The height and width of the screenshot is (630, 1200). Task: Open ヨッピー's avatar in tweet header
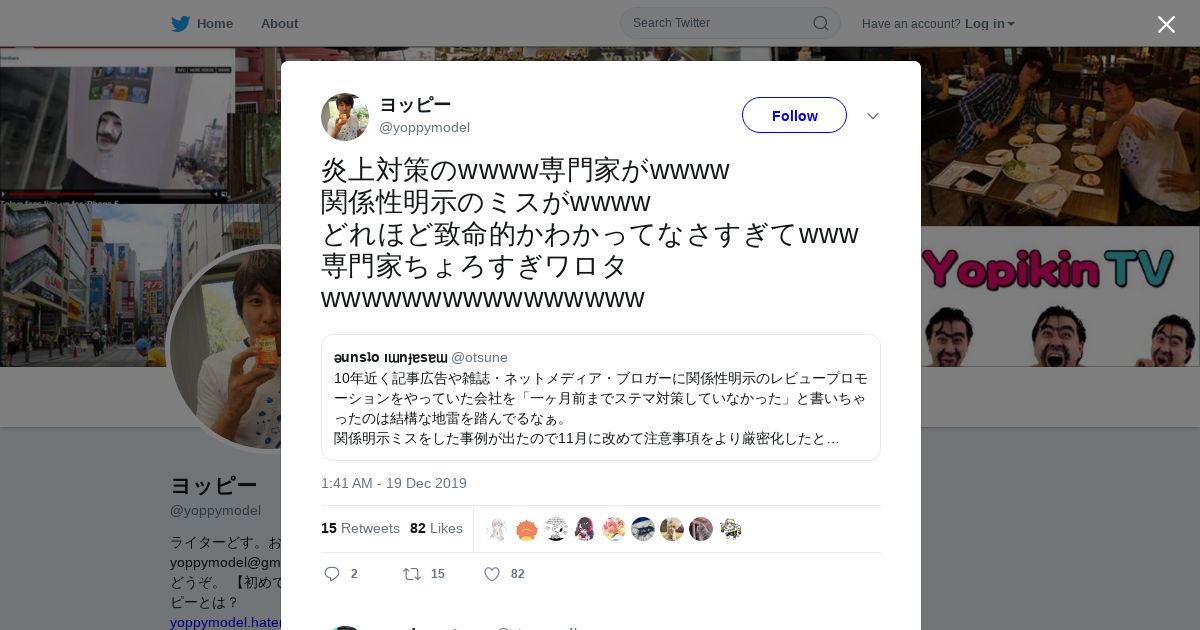click(345, 117)
